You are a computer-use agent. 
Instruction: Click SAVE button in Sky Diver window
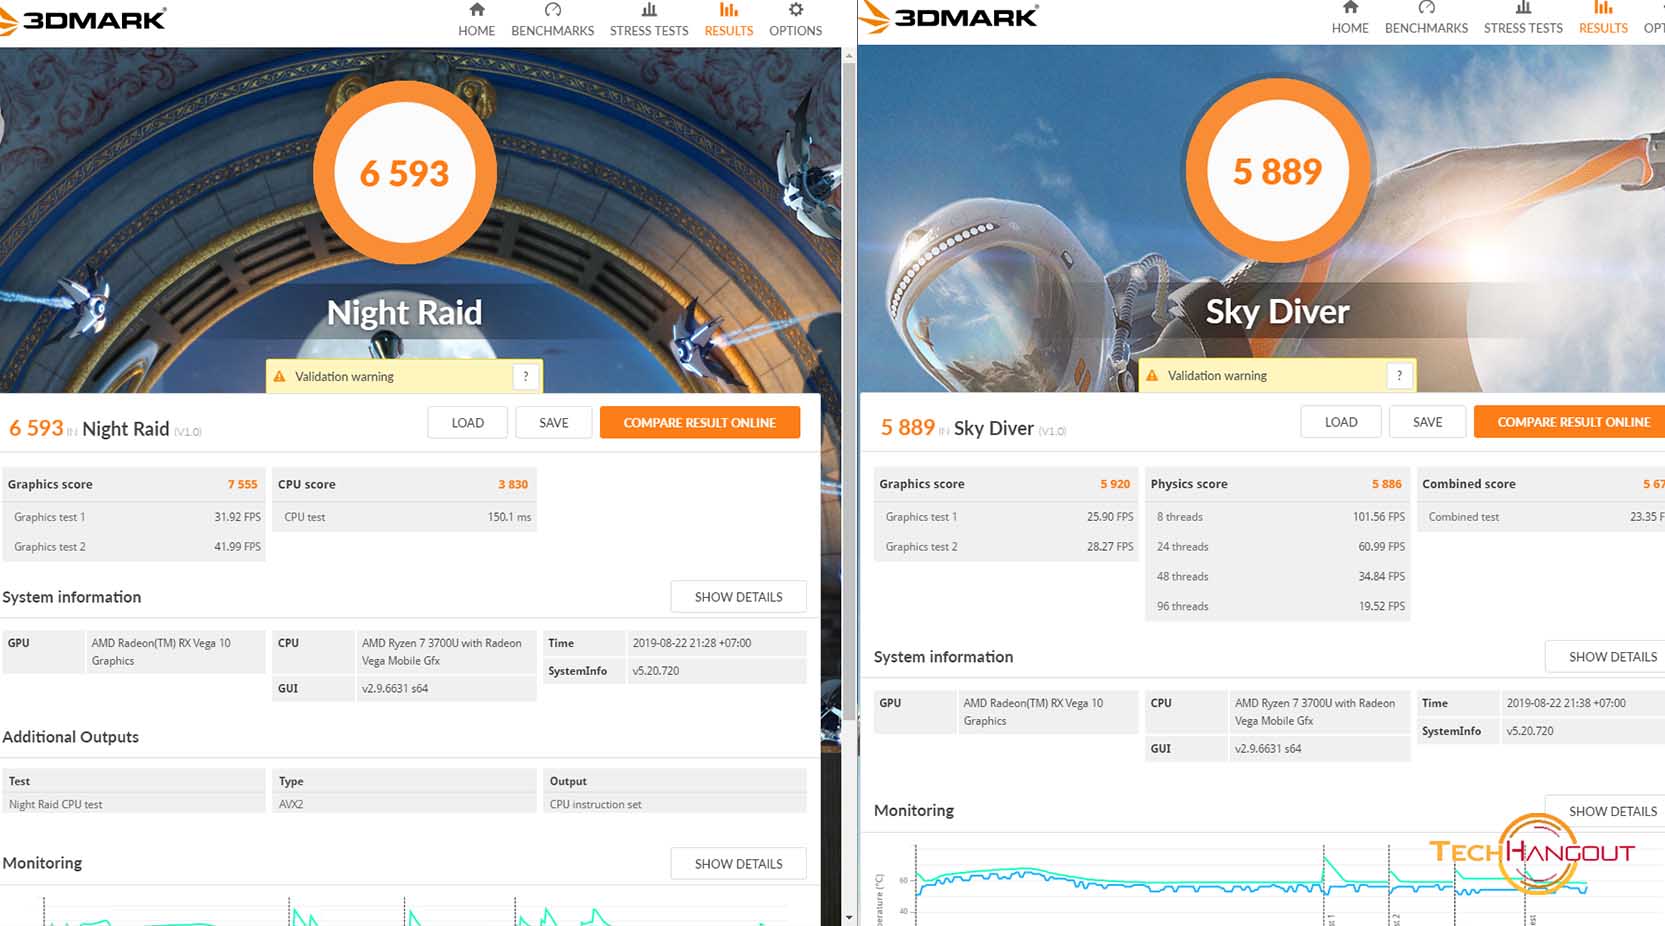pos(1427,422)
